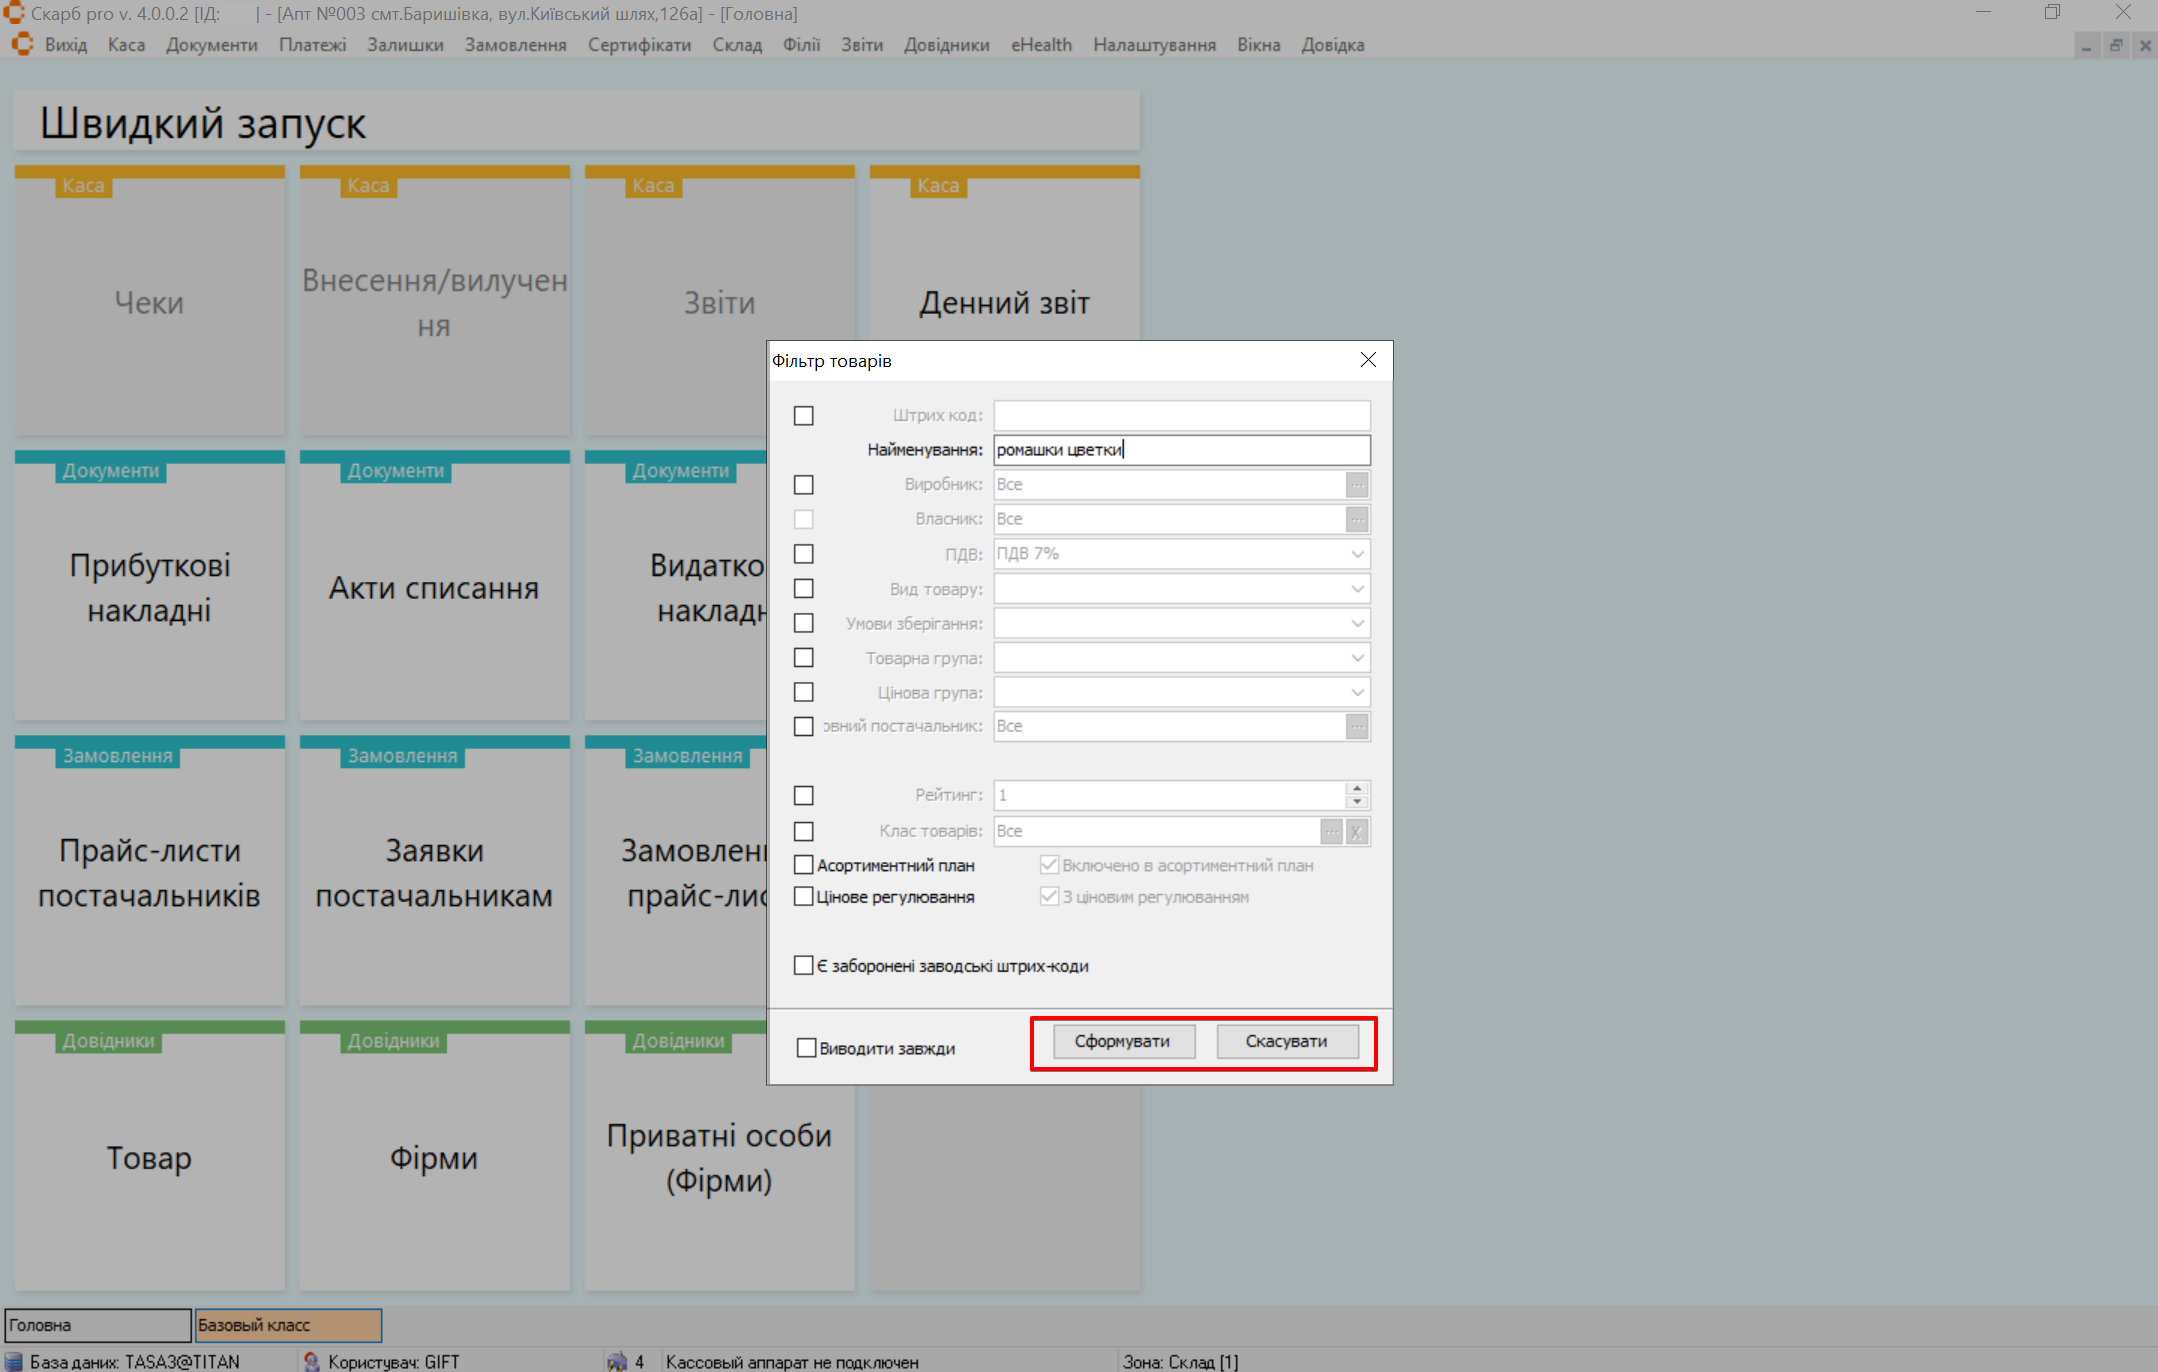Expand the ПДВ 7% dropdown
This screenshot has height=1372, width=2158.
point(1357,554)
